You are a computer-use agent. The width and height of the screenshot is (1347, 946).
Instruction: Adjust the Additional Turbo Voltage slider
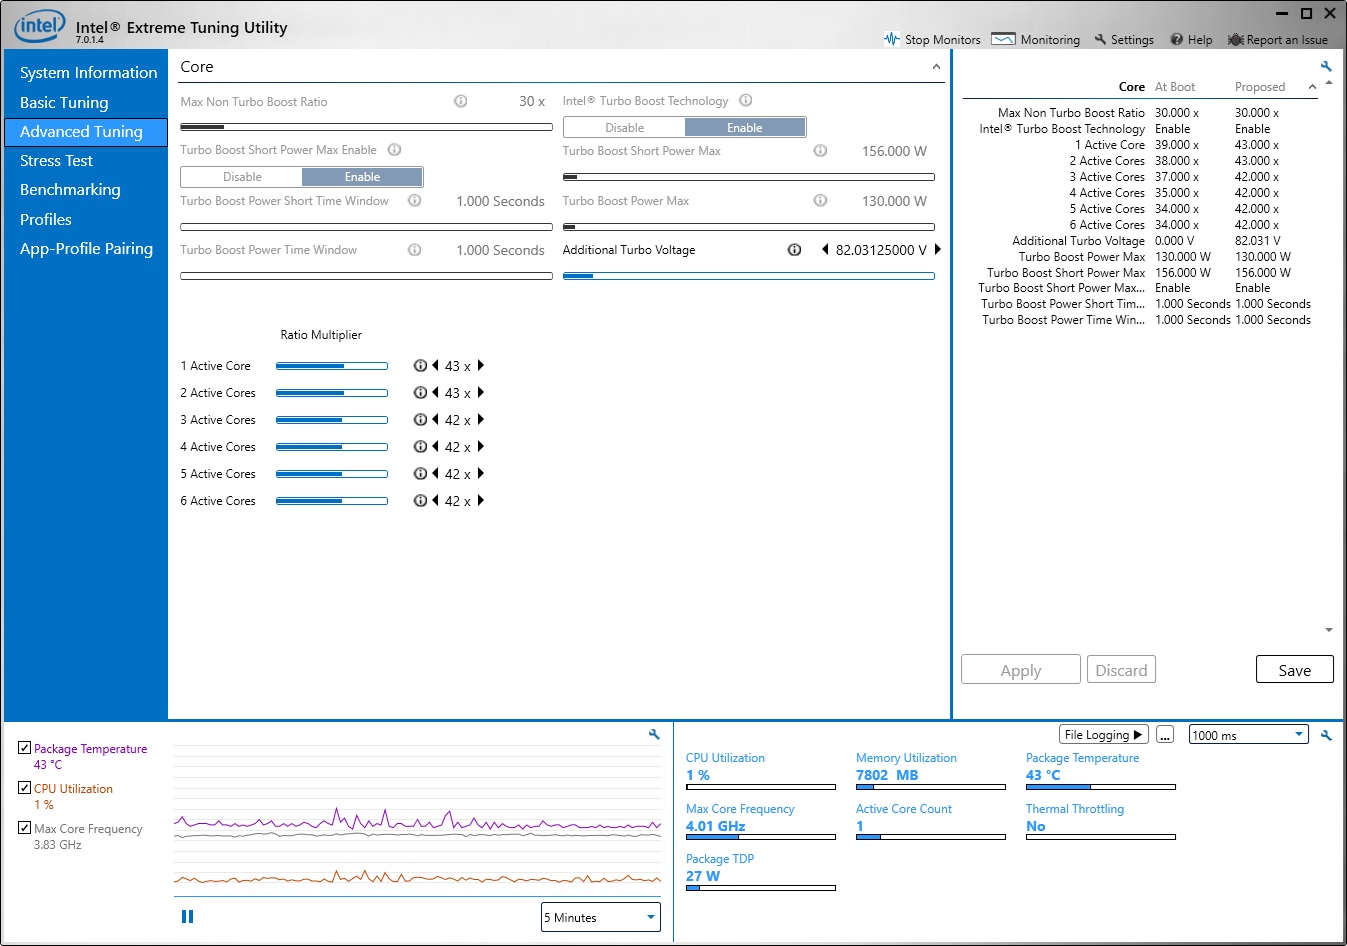pyautogui.click(x=748, y=276)
